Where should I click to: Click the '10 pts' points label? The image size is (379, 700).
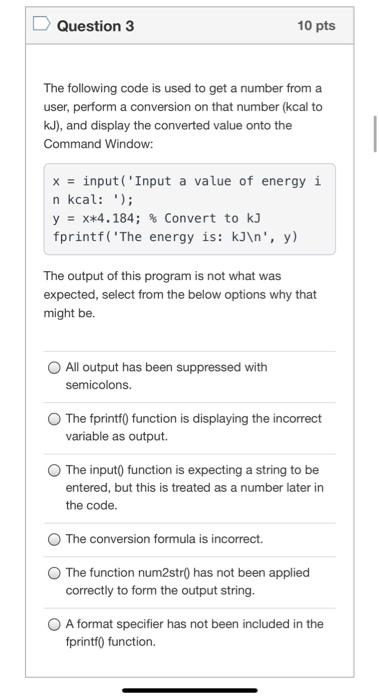pyautogui.click(x=316, y=25)
